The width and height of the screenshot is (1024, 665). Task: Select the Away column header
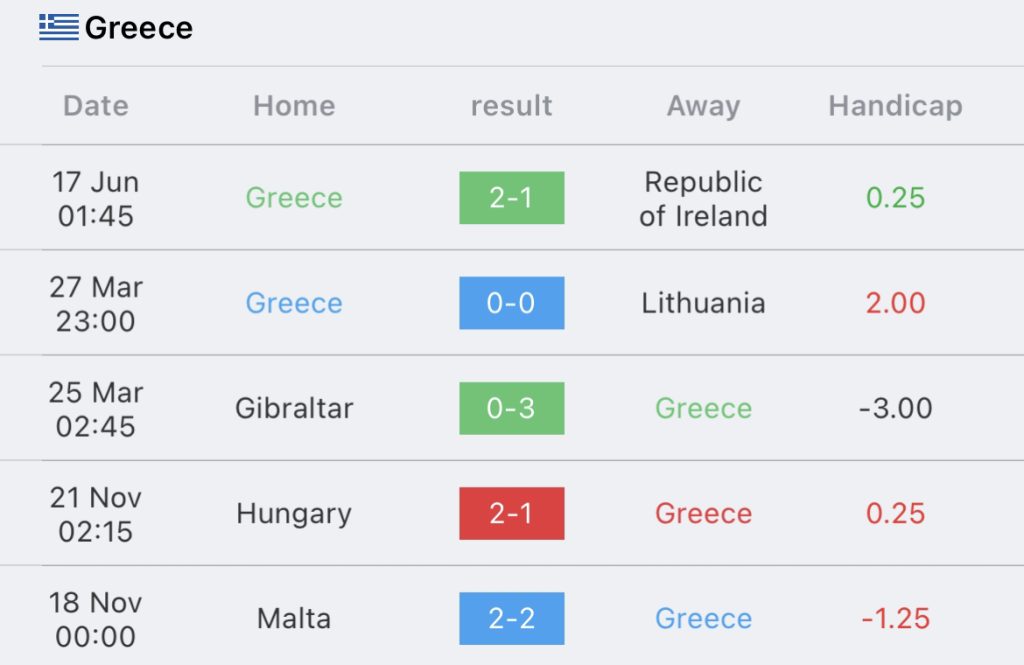[703, 106]
